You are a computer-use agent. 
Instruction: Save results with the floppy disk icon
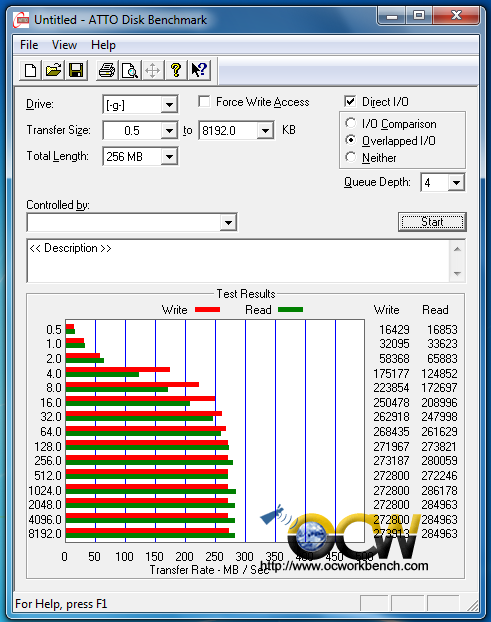[x=76, y=71]
